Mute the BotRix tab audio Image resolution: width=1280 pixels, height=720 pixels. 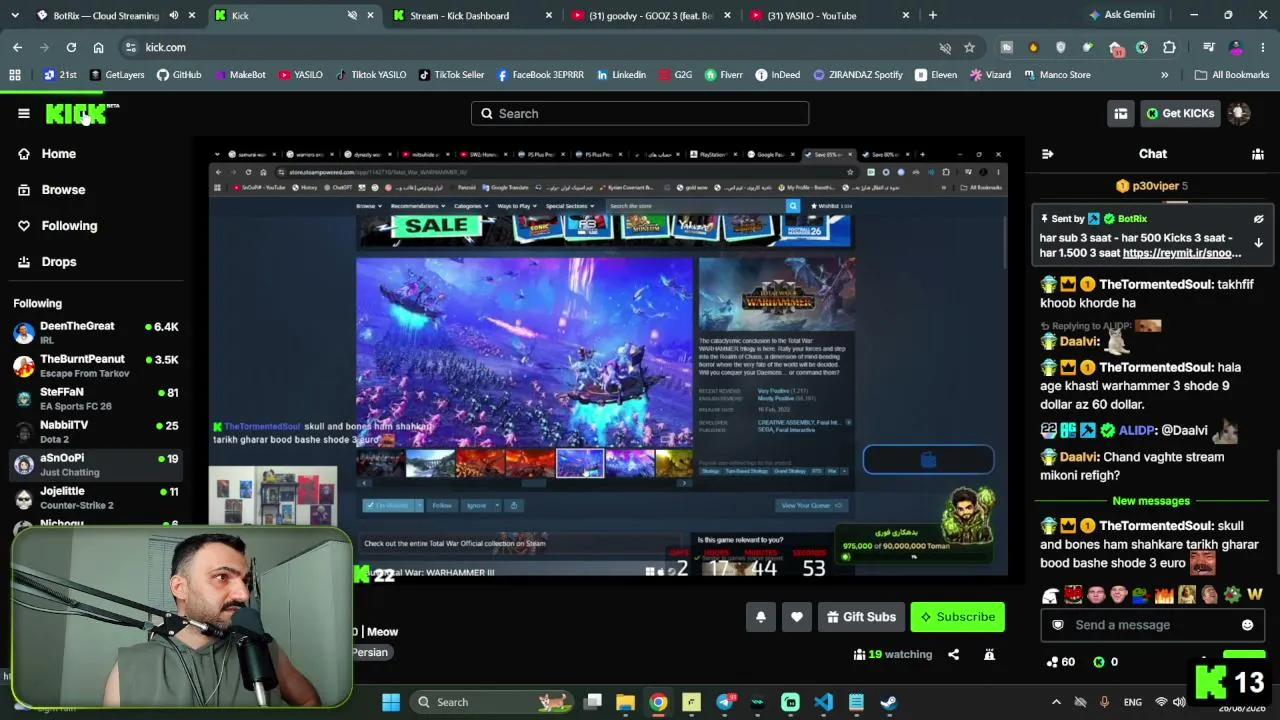[x=174, y=15]
